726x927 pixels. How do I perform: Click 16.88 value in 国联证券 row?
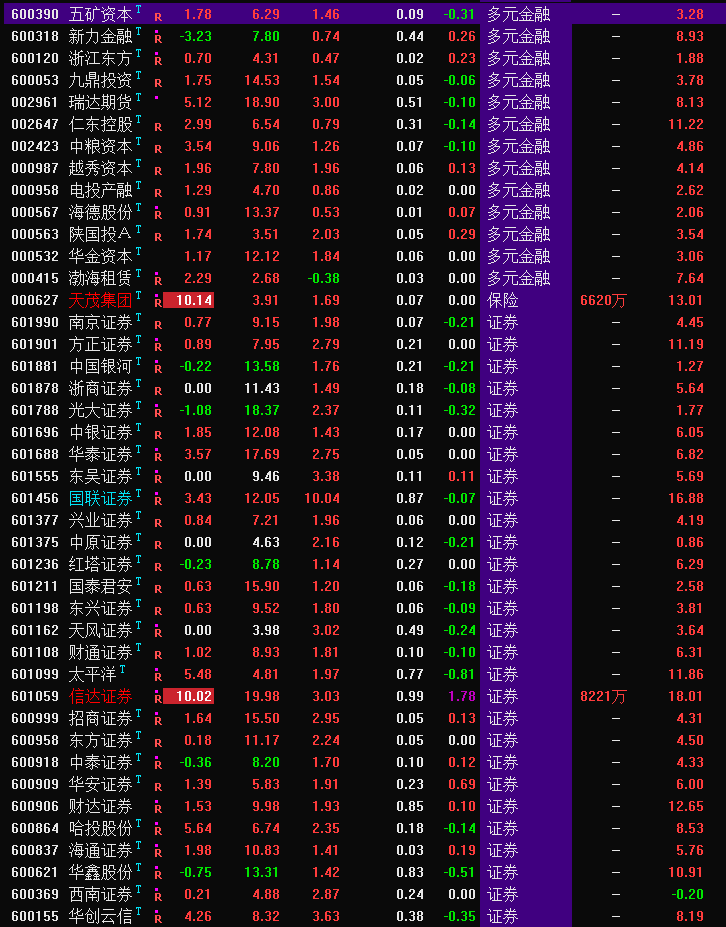point(686,498)
